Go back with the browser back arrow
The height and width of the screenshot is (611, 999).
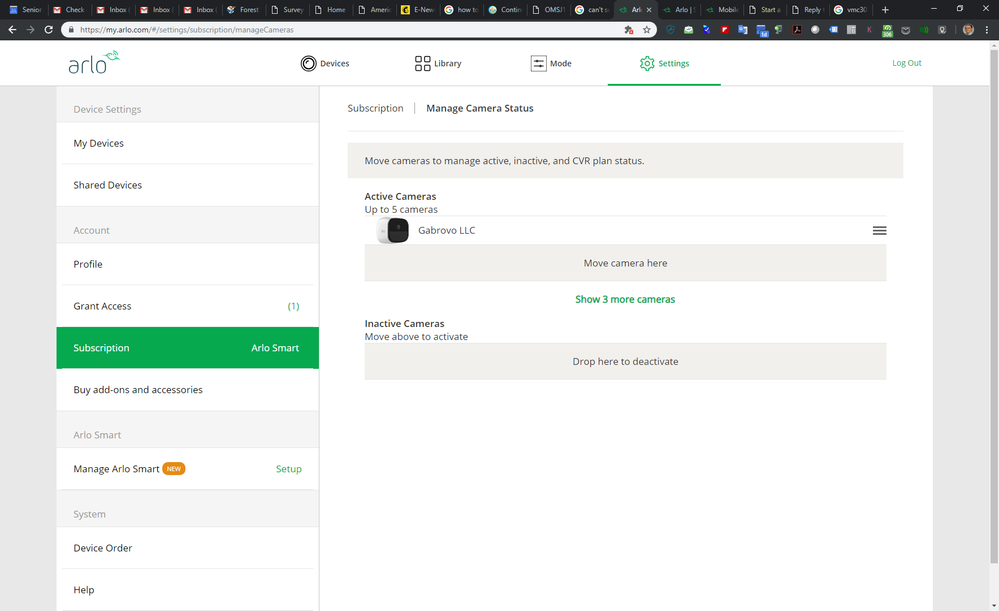click(12, 29)
